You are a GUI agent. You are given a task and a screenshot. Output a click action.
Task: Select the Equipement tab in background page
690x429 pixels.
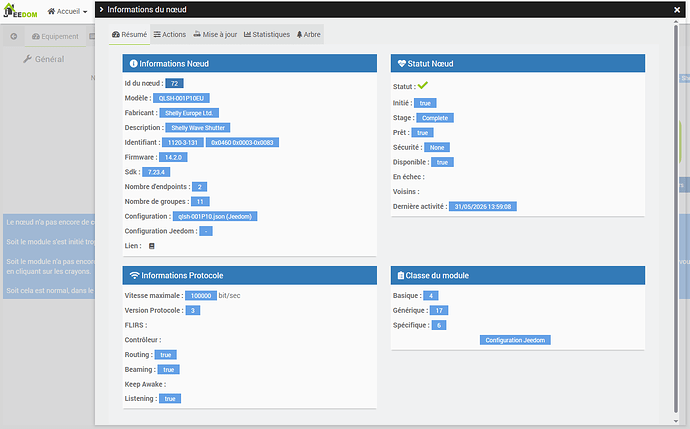55,37
